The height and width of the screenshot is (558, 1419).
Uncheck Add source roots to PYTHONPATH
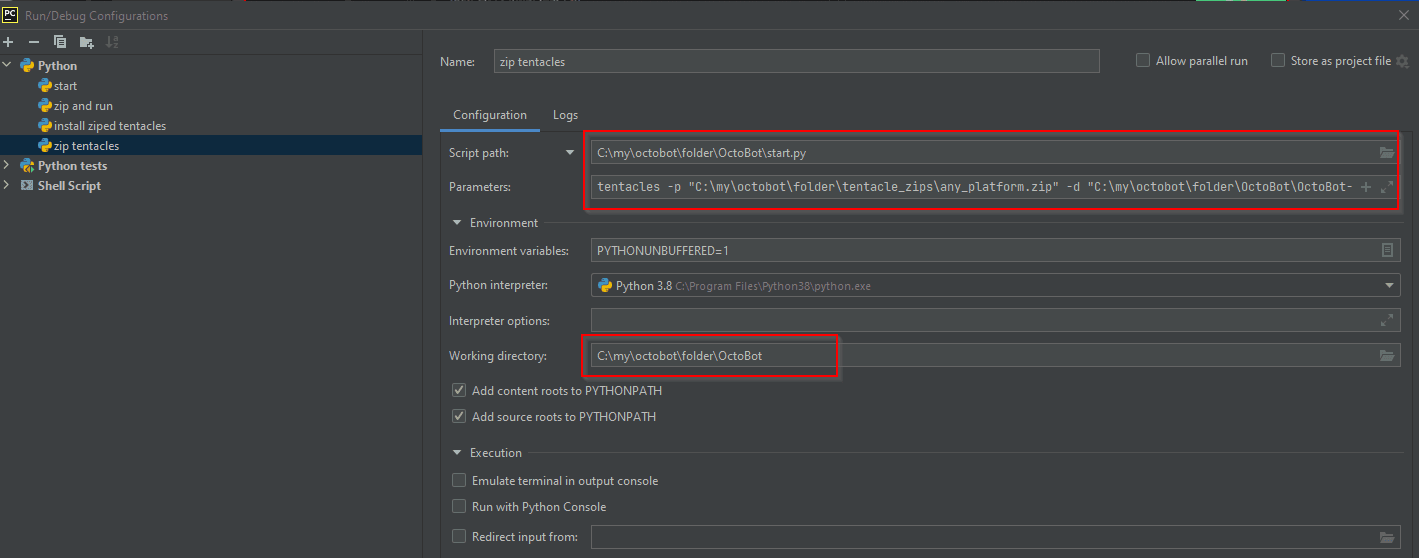[x=459, y=416]
